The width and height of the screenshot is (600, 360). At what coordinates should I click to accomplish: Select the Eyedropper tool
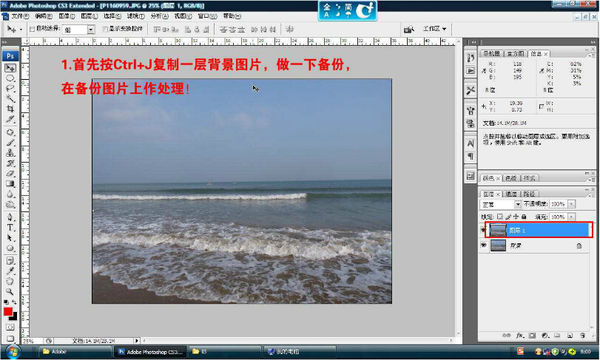10,271
